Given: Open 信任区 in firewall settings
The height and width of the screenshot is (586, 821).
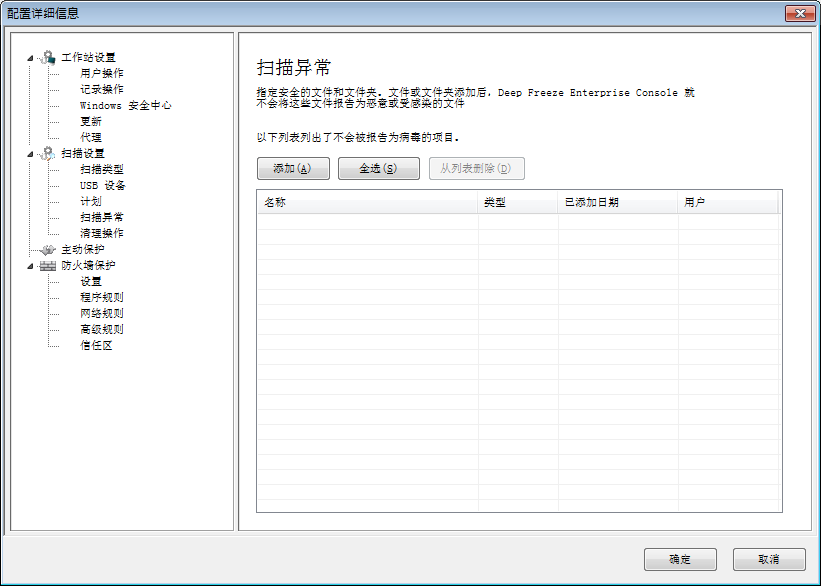Looking at the screenshot, I should (x=96, y=345).
